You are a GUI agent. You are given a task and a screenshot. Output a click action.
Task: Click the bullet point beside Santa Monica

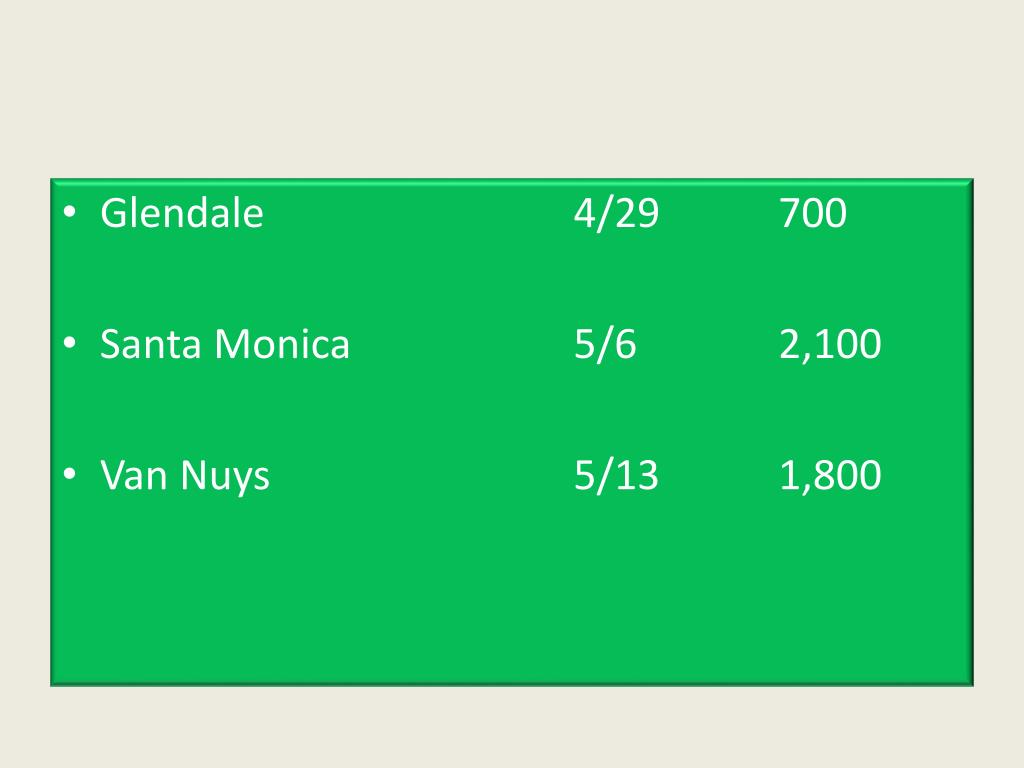pyautogui.click(x=68, y=344)
